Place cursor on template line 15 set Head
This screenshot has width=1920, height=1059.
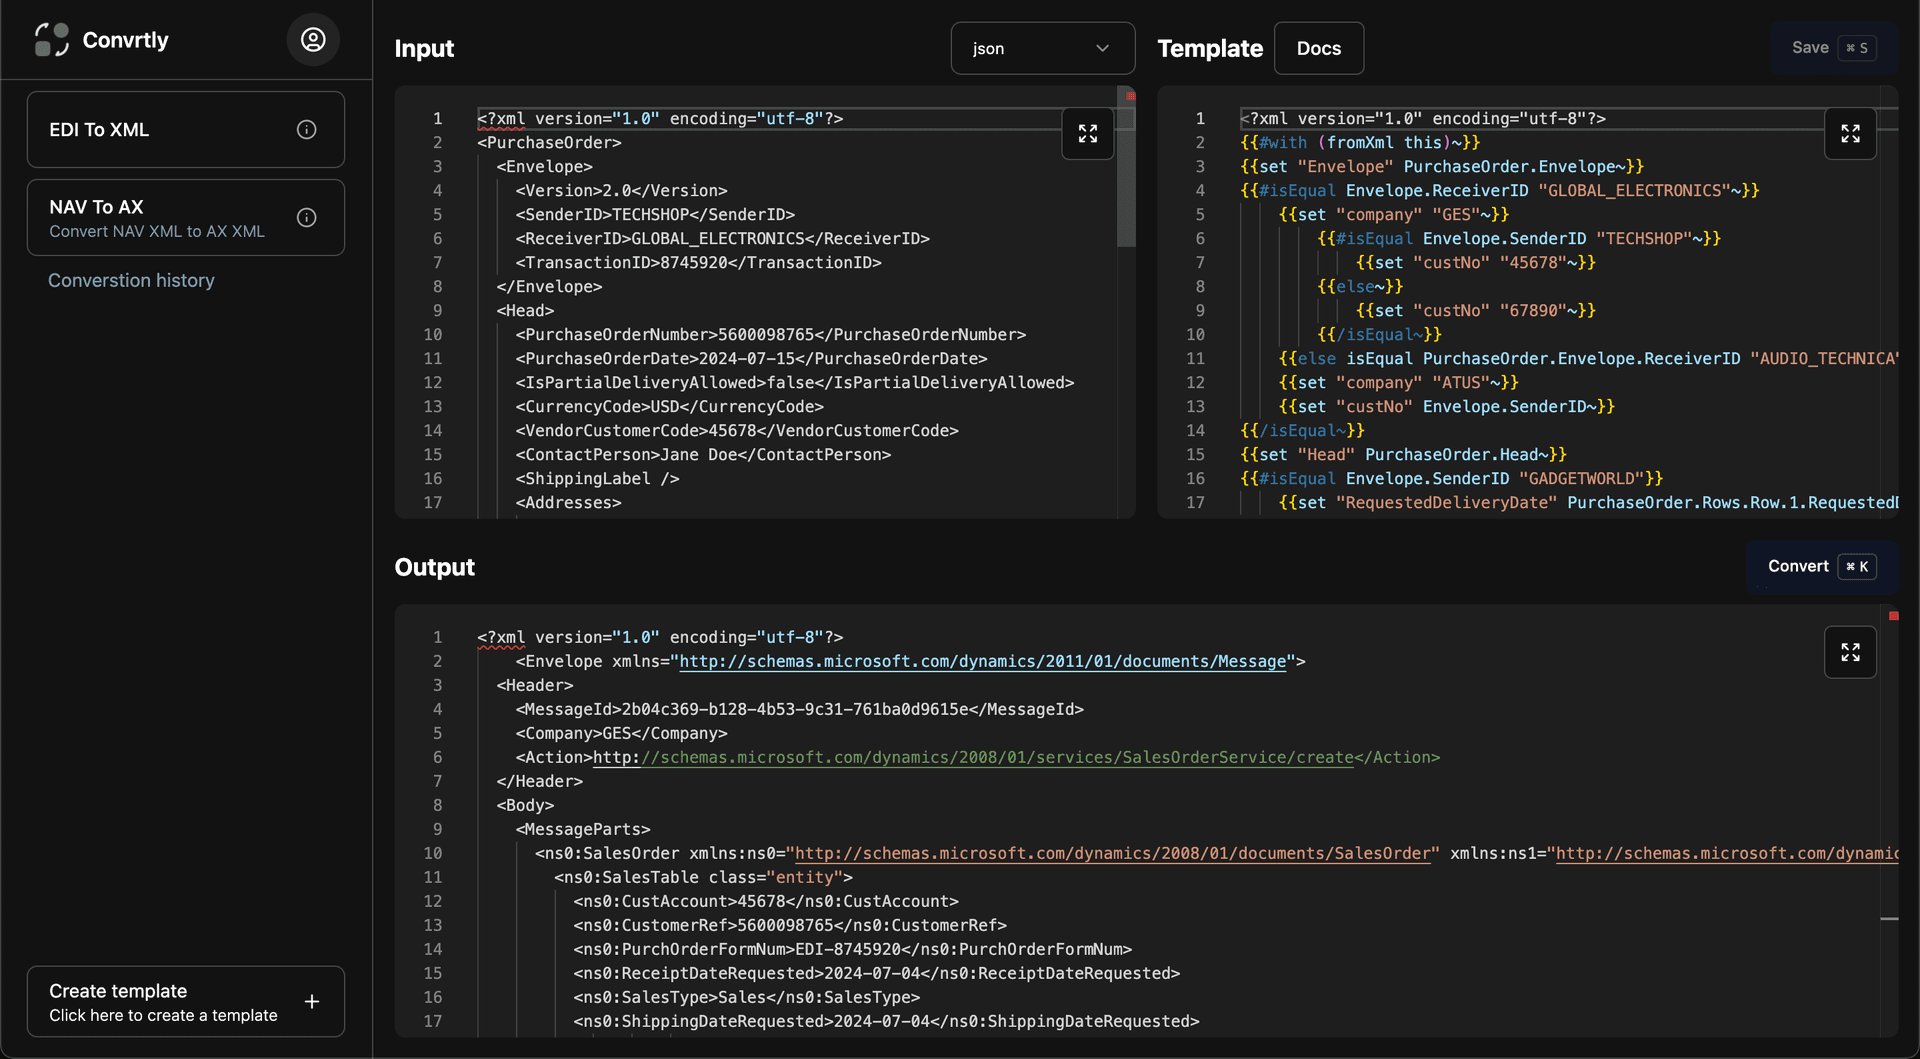click(x=1402, y=455)
